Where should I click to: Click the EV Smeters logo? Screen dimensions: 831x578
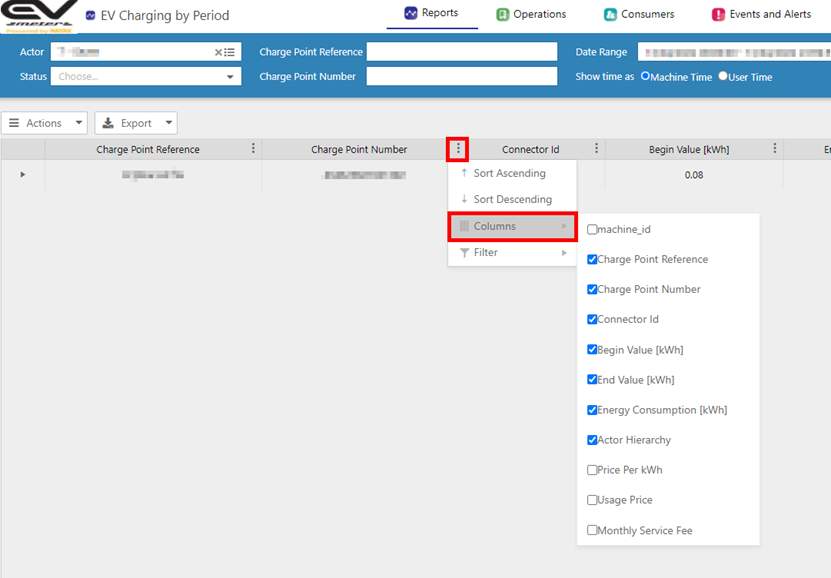click(38, 16)
